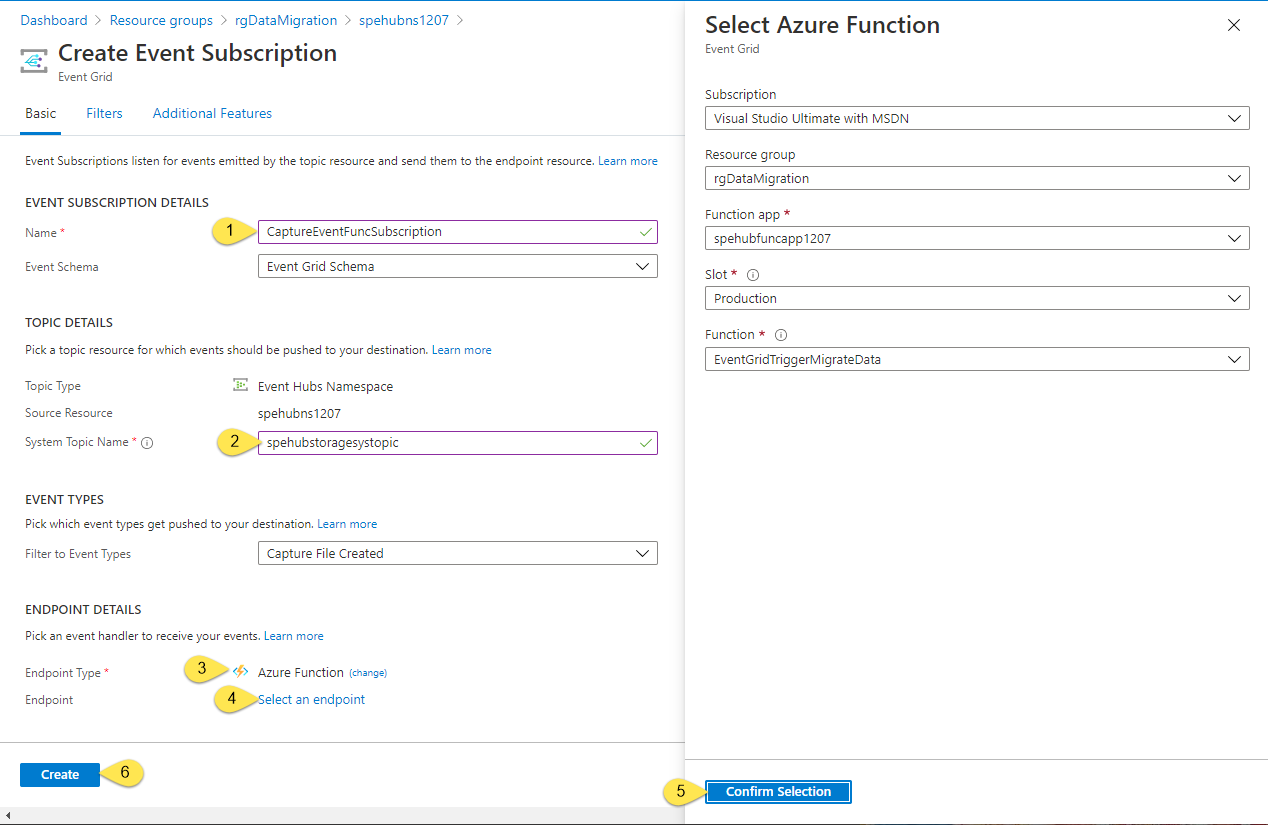Click the Create button

click(x=59, y=774)
